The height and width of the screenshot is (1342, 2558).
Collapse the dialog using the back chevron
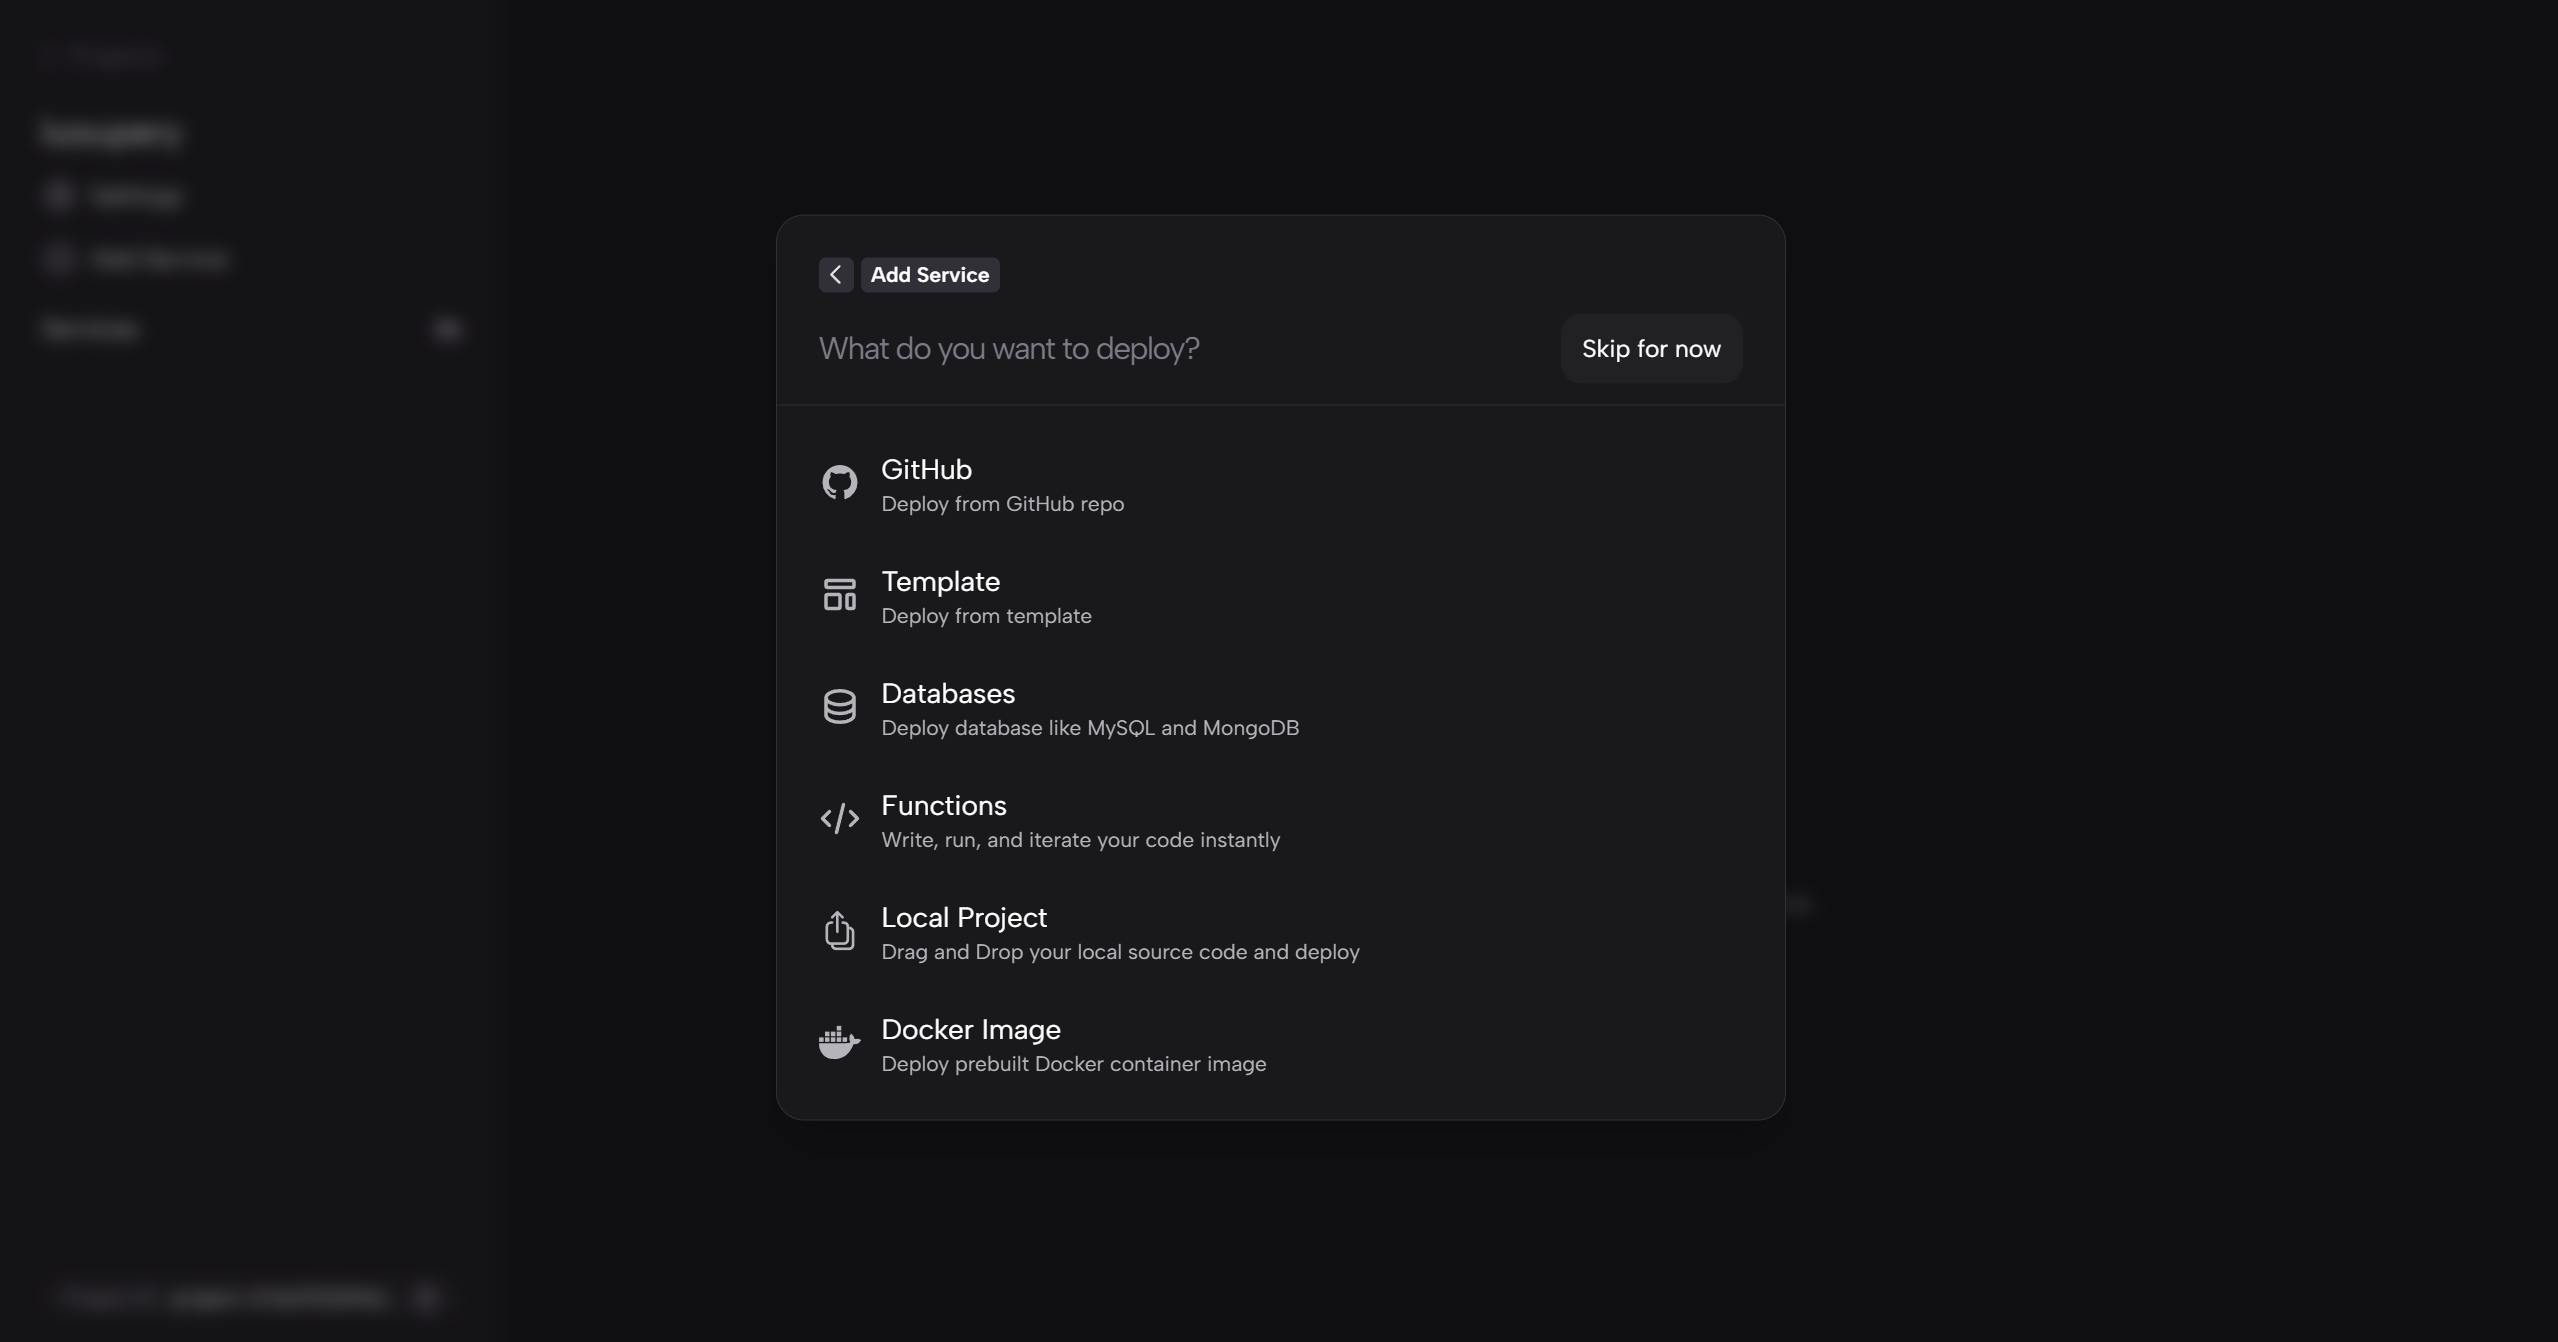coord(835,274)
